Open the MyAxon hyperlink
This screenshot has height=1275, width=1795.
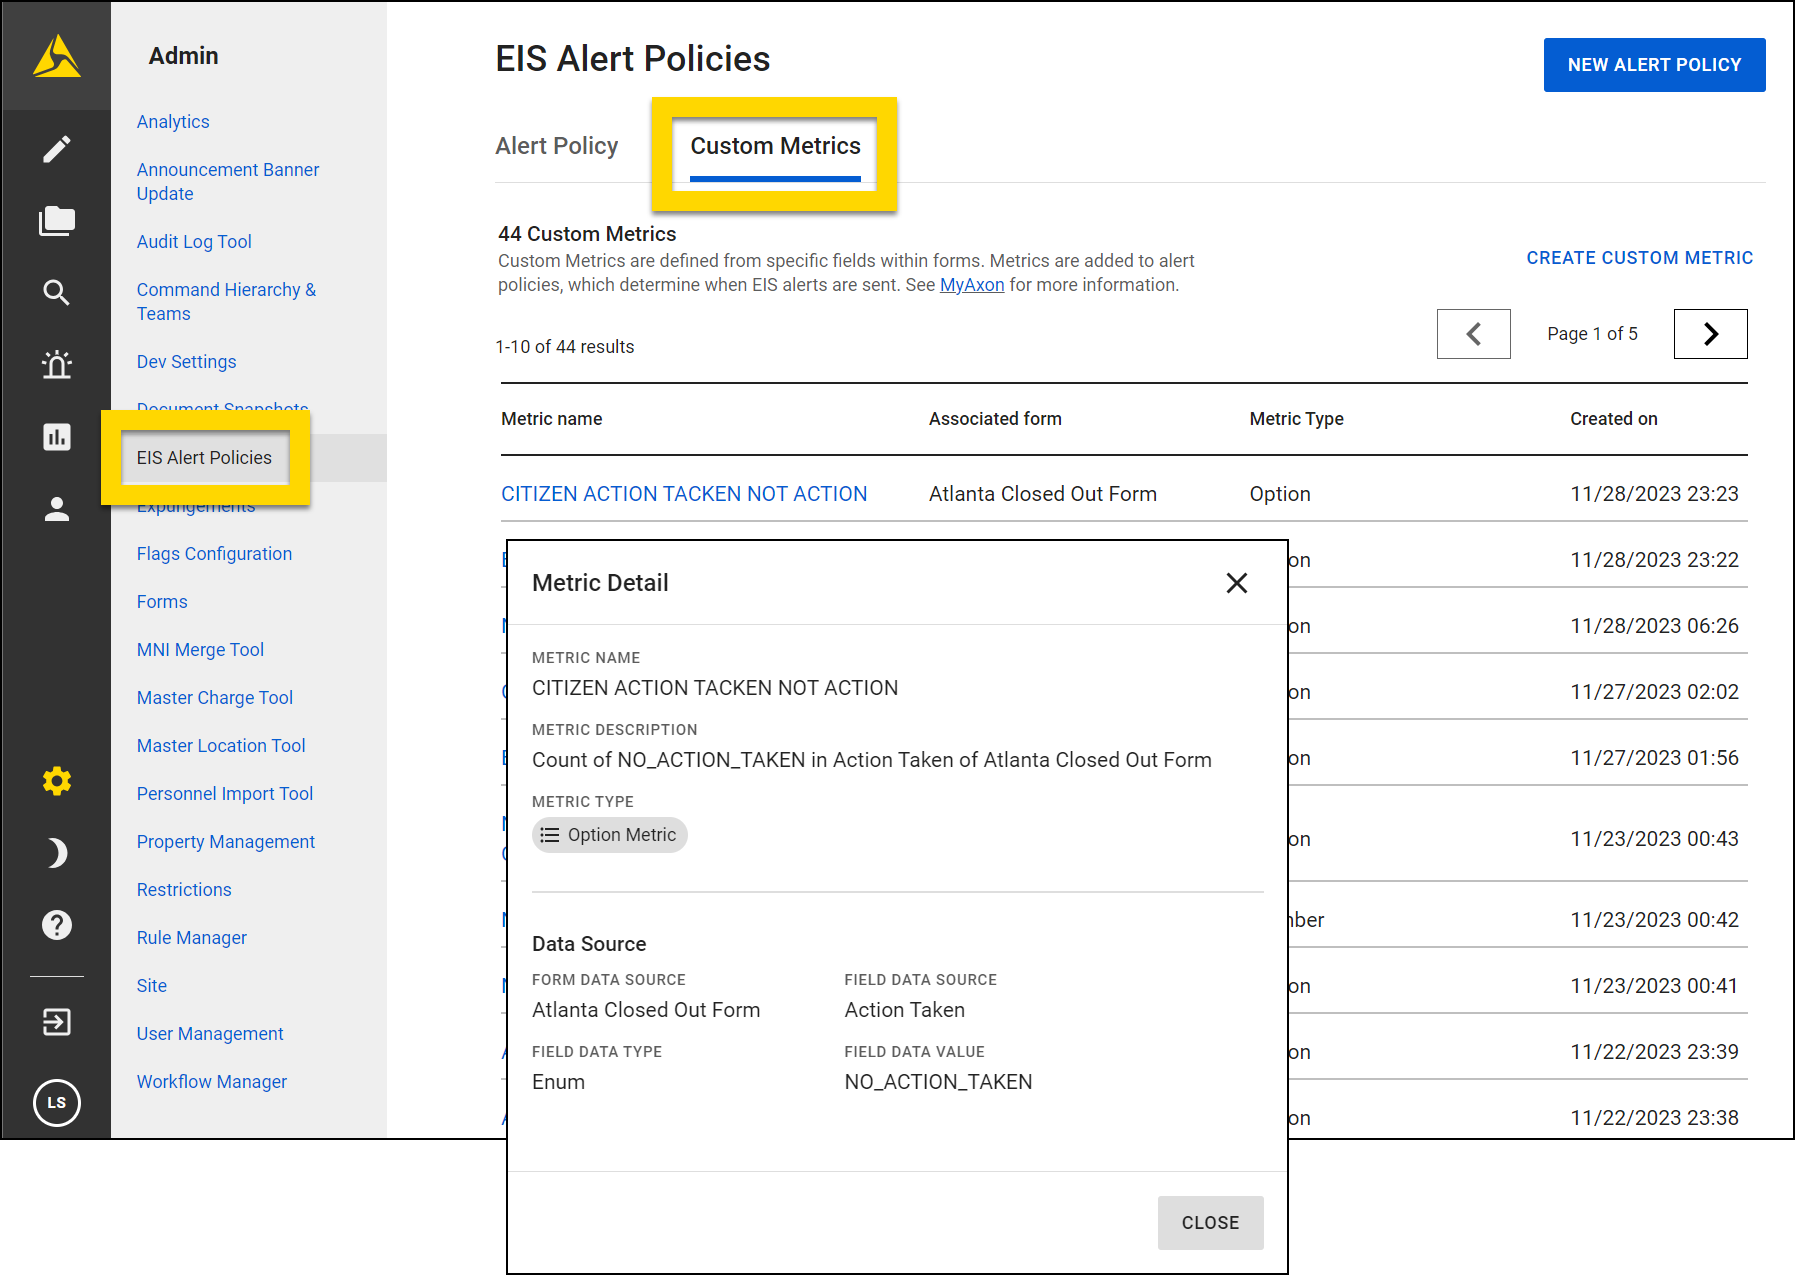point(971,285)
